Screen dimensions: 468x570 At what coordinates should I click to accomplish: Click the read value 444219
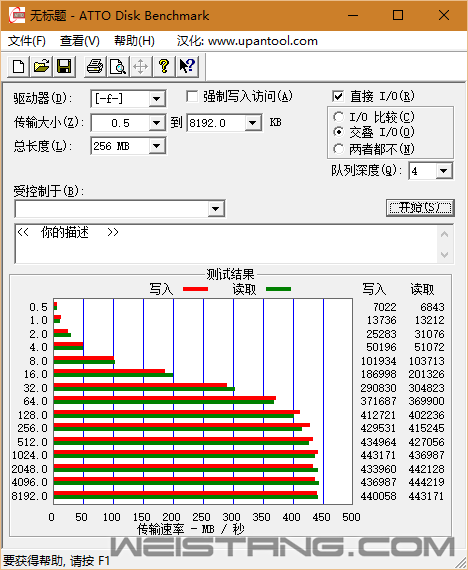(x=427, y=482)
